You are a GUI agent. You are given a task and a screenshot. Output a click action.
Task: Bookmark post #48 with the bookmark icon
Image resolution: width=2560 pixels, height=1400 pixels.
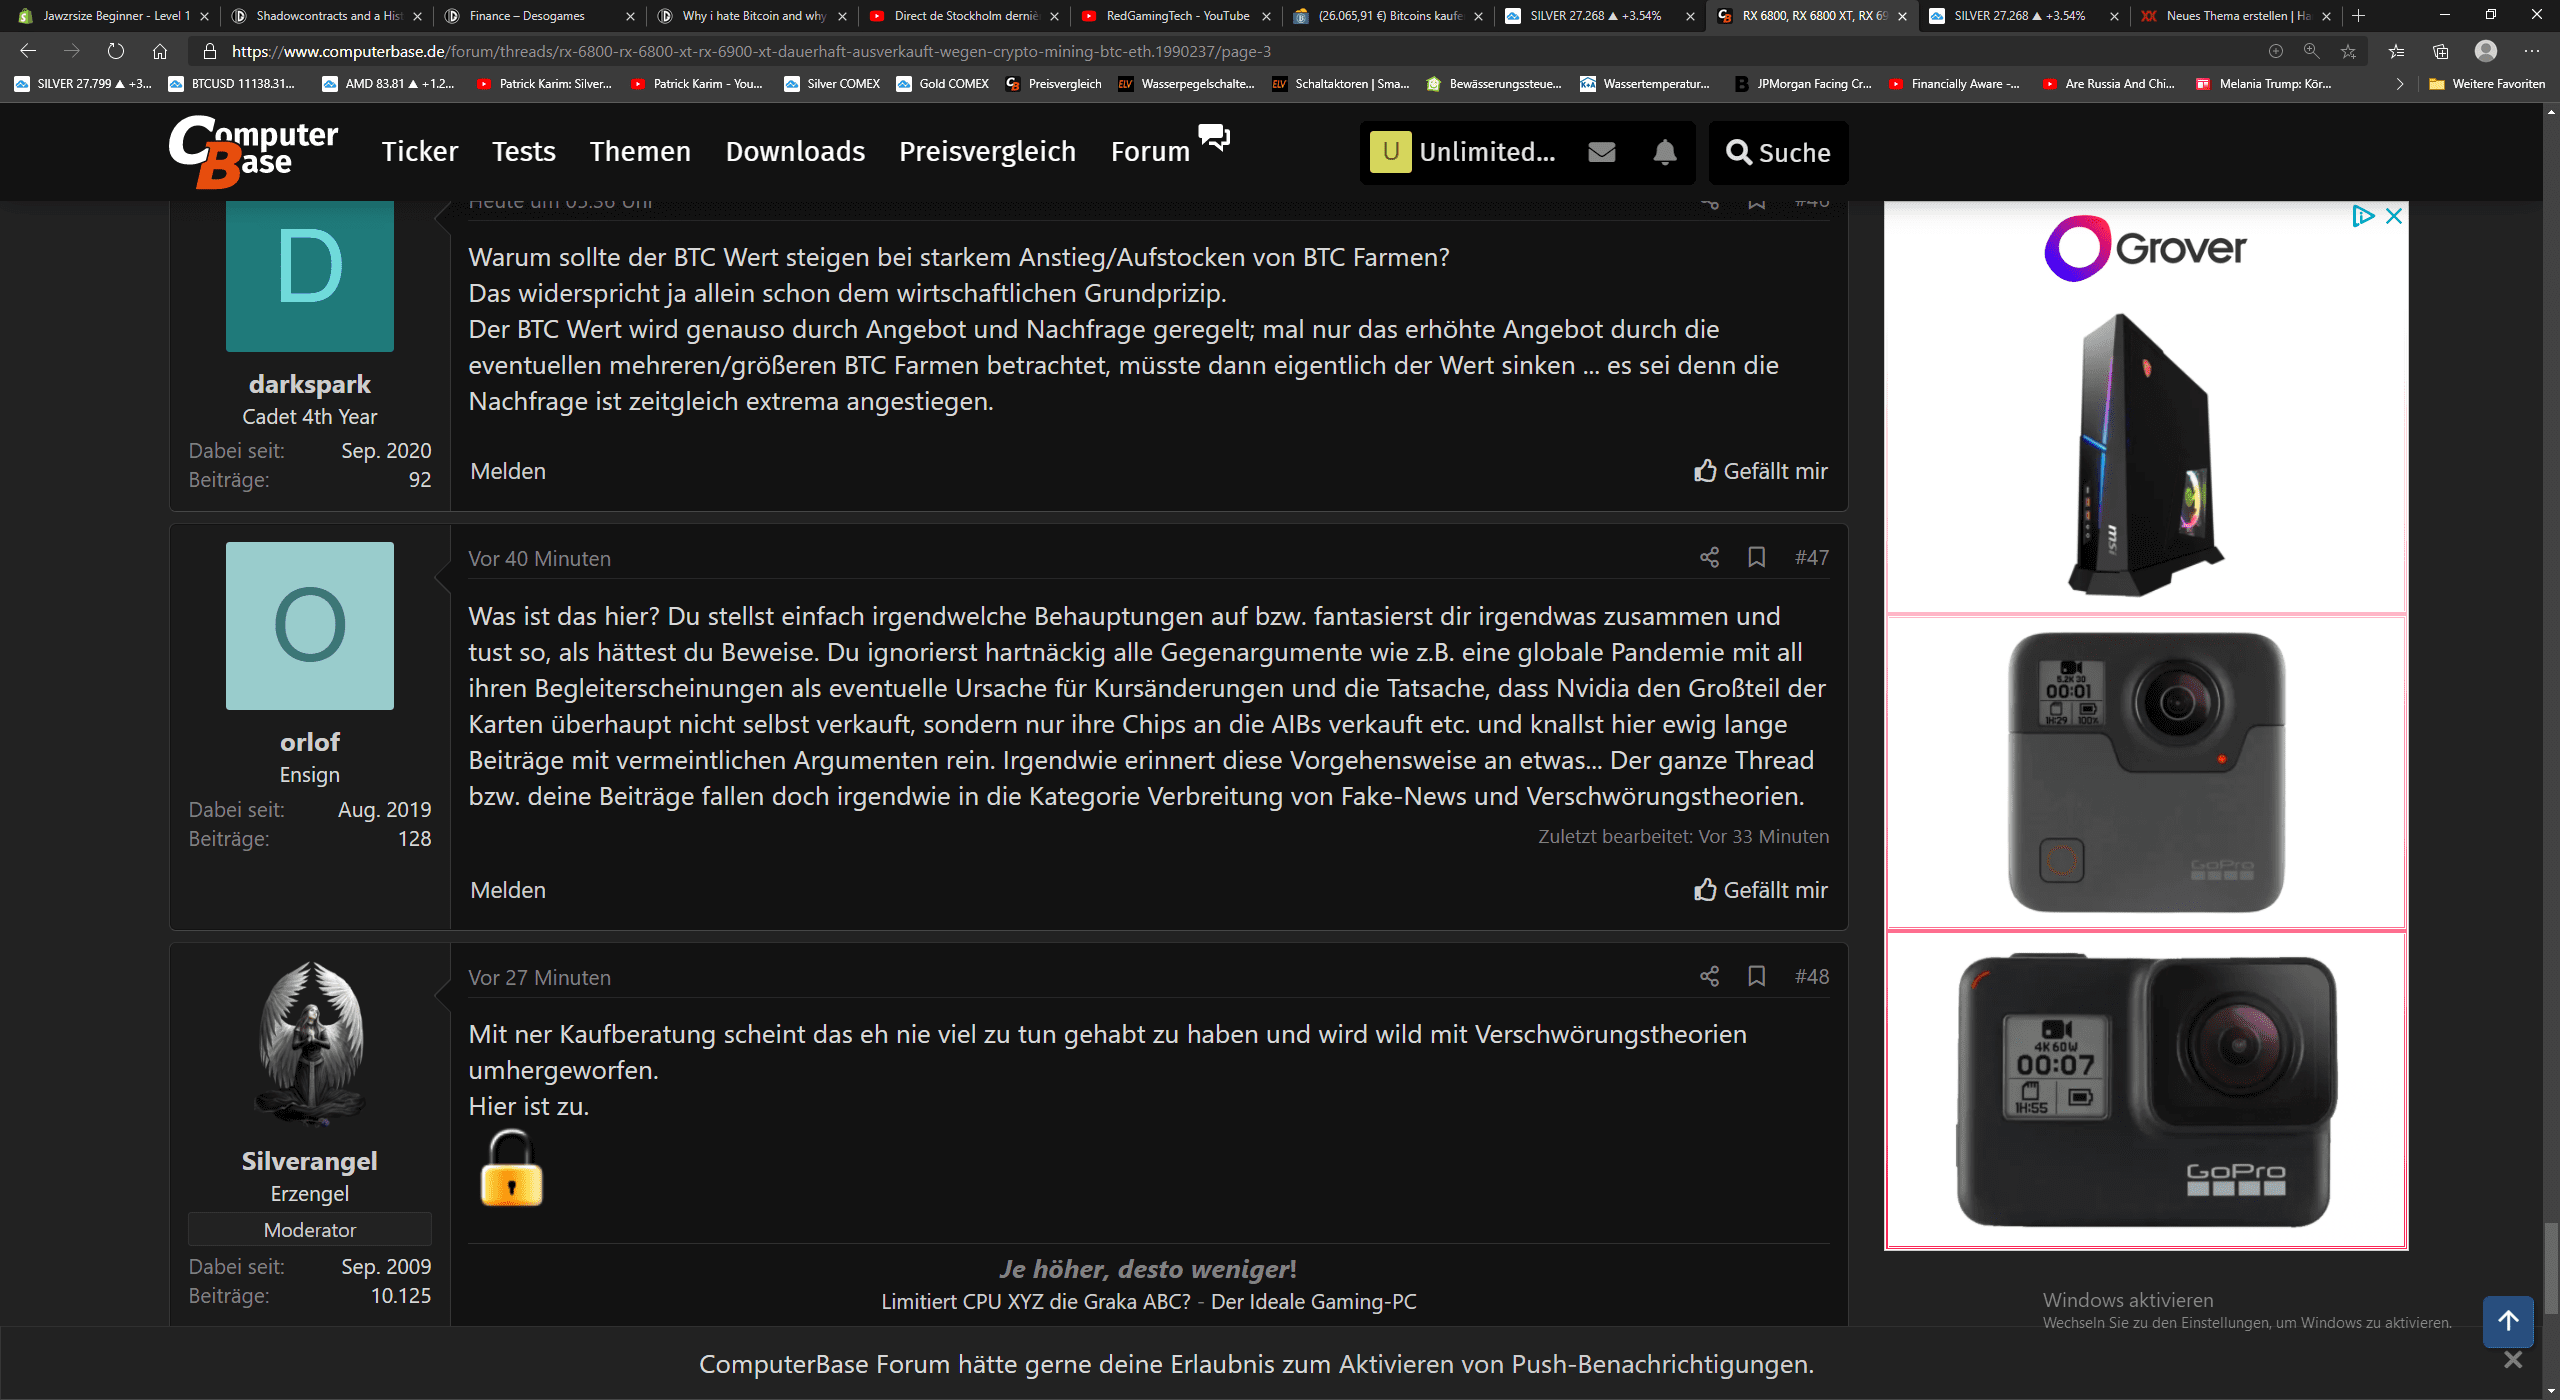click(1756, 976)
